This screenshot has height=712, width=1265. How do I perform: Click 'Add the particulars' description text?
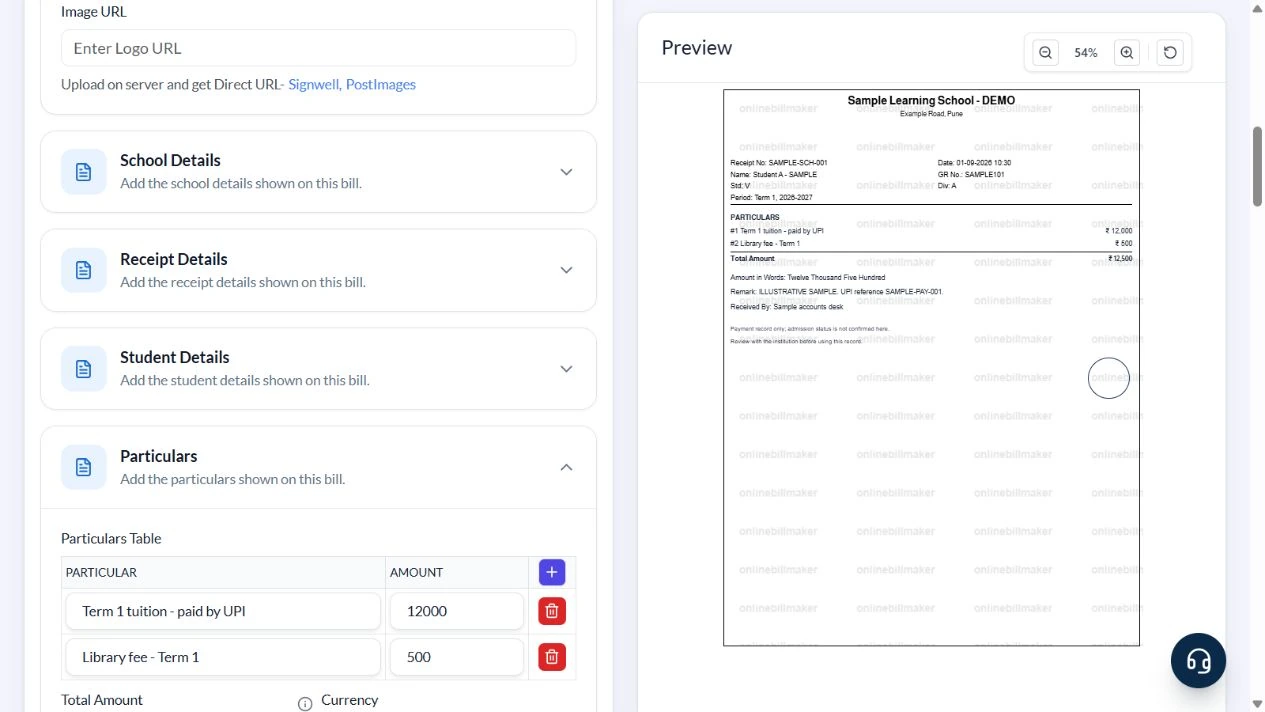(x=233, y=479)
